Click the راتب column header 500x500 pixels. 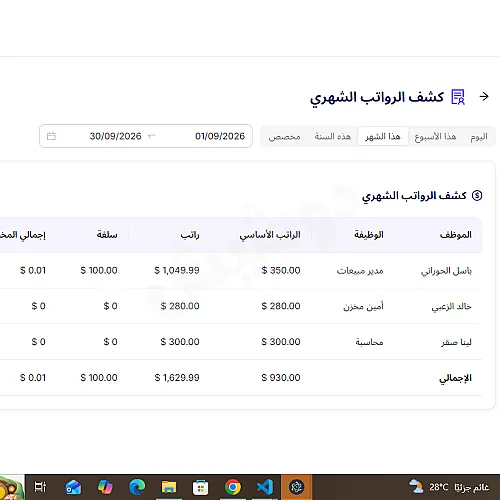click(x=190, y=235)
